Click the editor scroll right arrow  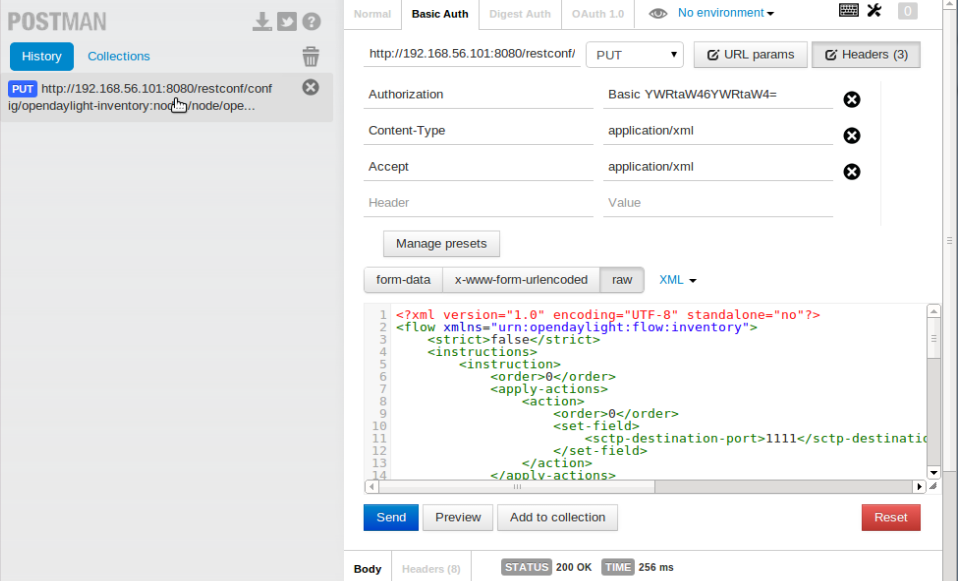point(920,487)
